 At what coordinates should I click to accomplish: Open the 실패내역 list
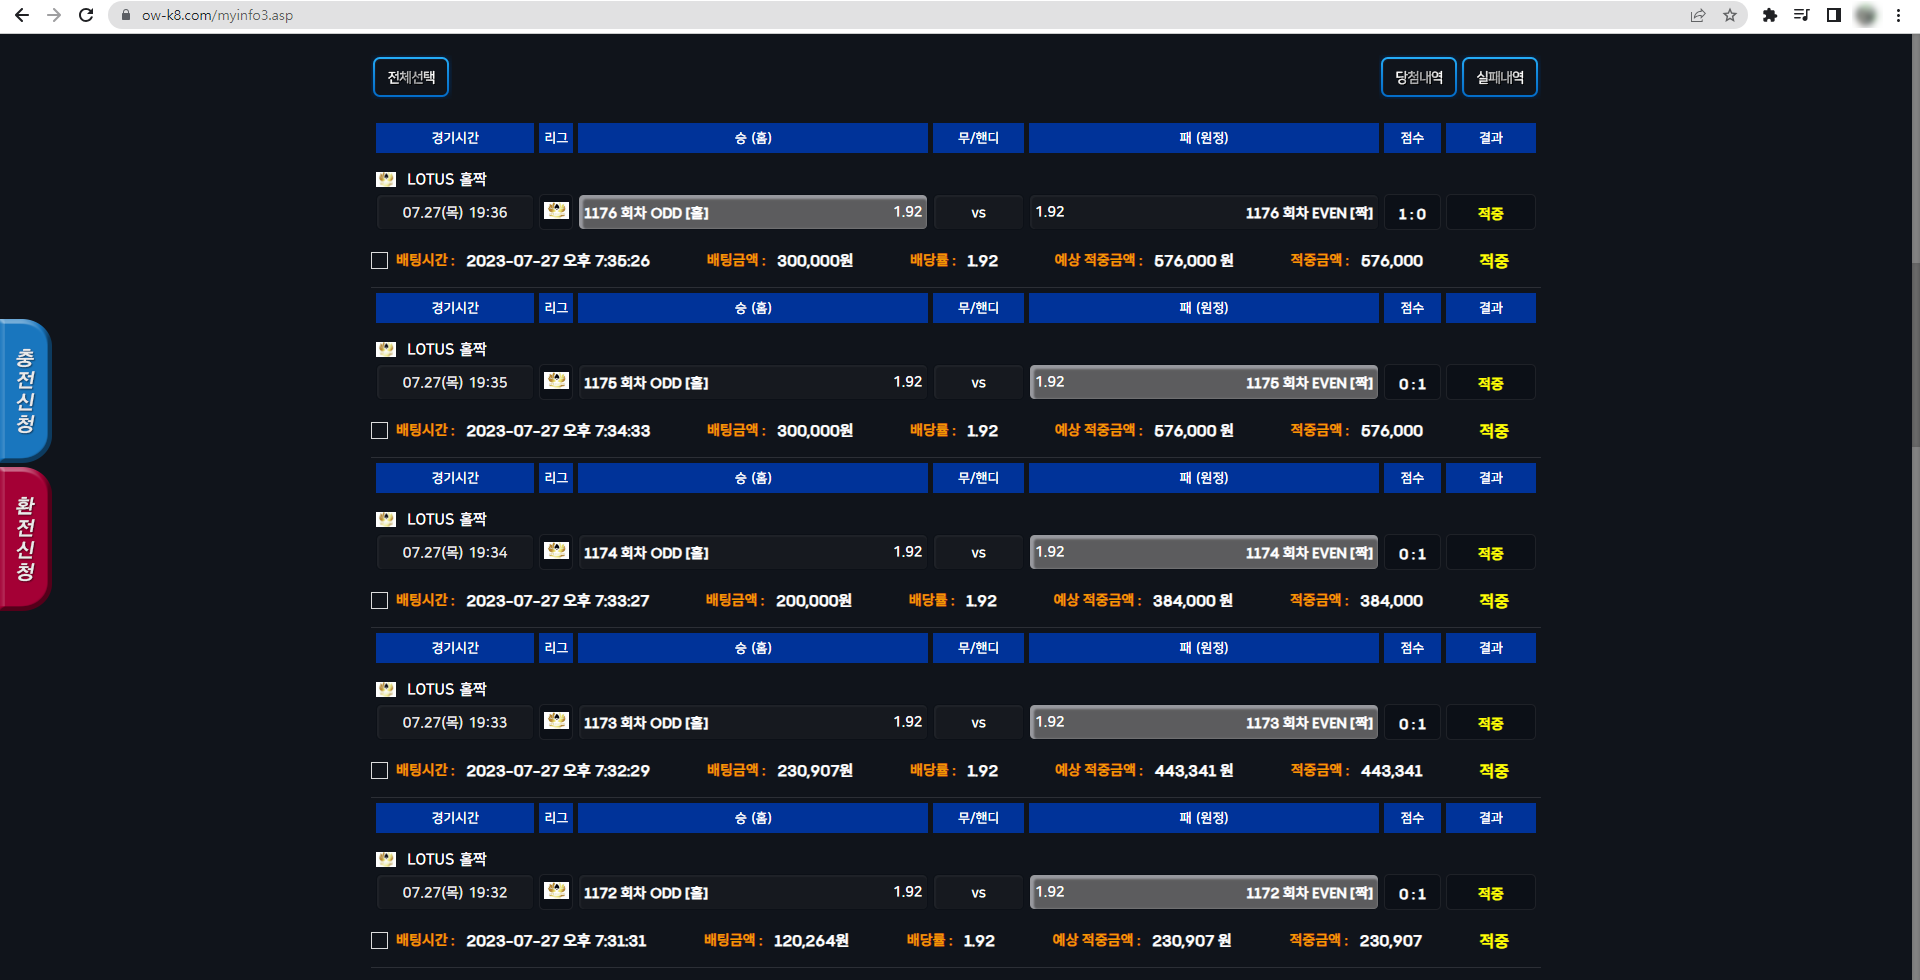click(x=1500, y=77)
